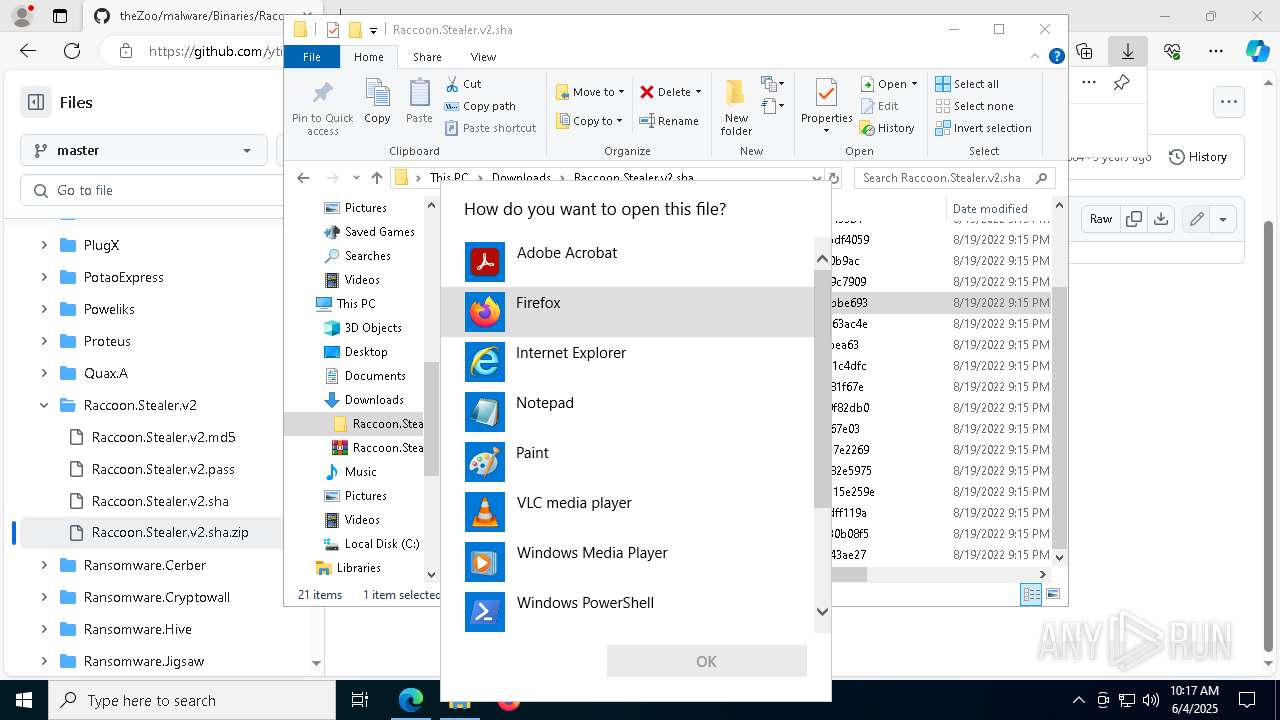Click the taskbar search box
1280x720 pixels.
click(192, 700)
